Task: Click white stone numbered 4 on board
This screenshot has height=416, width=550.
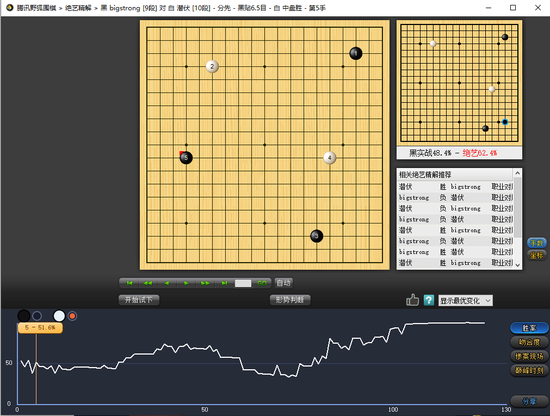Action: [x=329, y=158]
